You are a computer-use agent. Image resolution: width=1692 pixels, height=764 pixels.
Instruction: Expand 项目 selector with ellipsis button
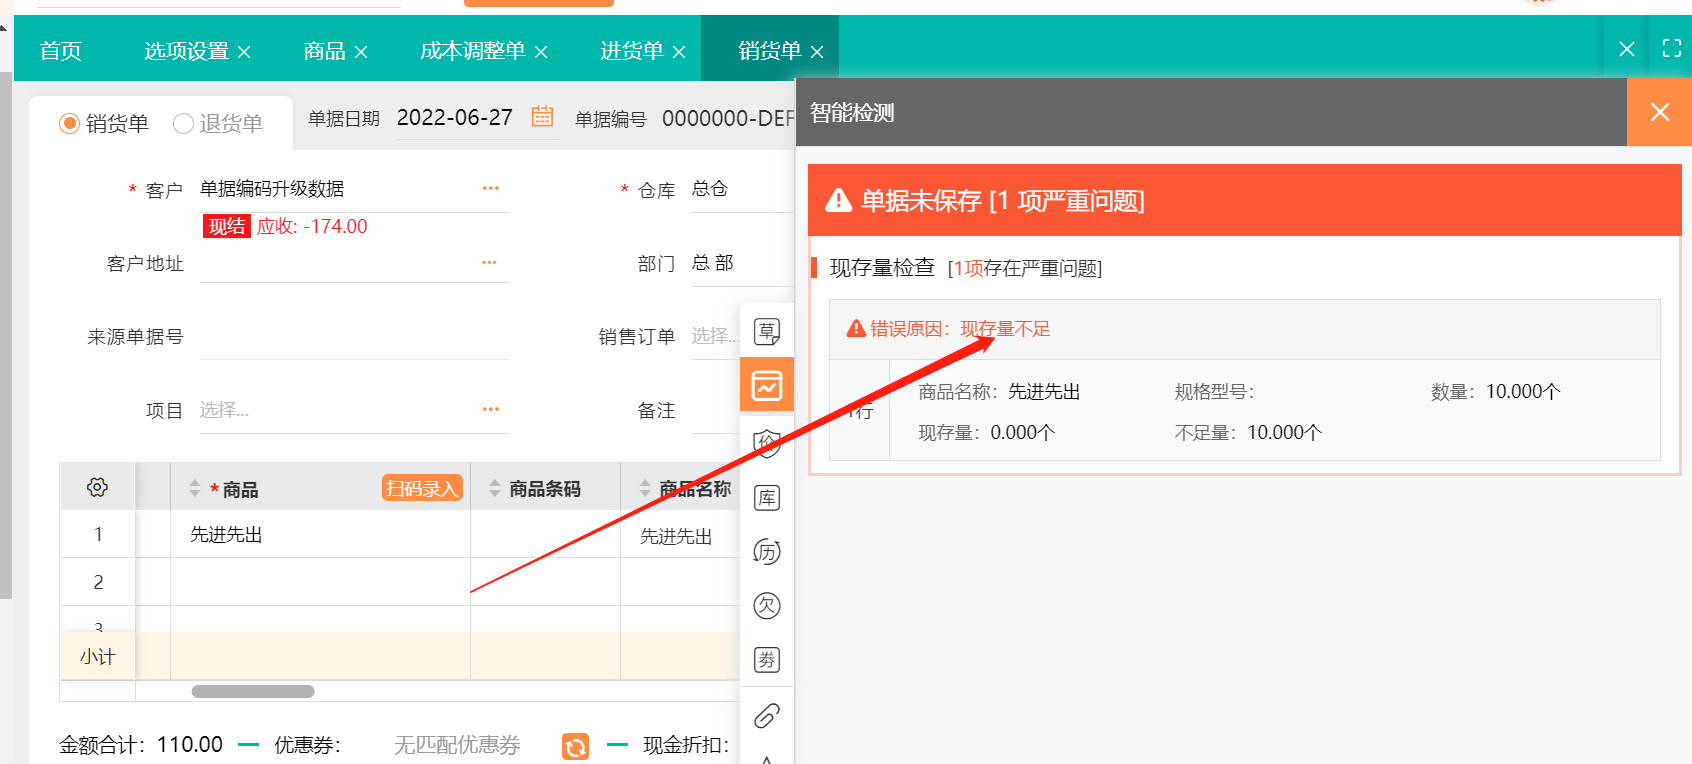(490, 410)
